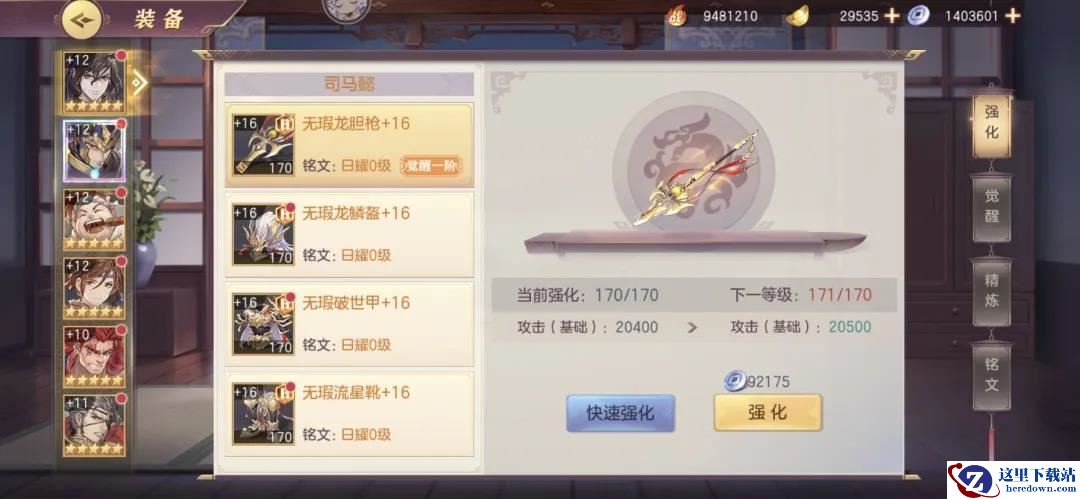
Task: Select the +11 gray-haired hero portrait
Action: point(94,425)
